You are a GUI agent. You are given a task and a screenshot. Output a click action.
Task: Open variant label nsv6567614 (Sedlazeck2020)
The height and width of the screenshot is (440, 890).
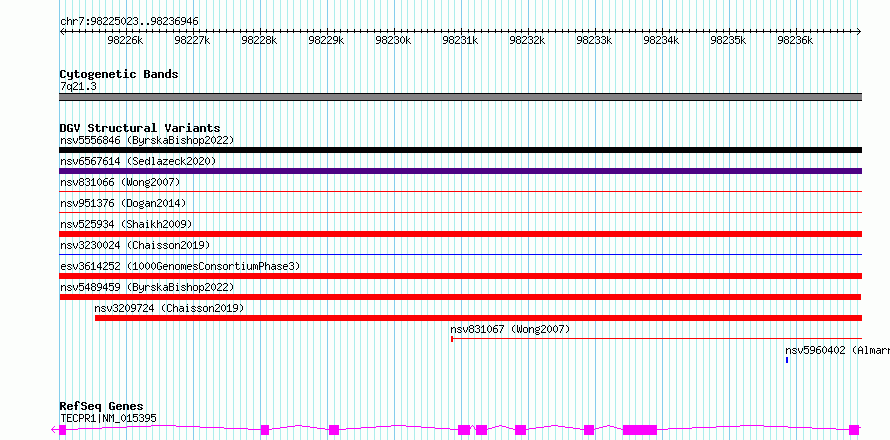point(138,161)
